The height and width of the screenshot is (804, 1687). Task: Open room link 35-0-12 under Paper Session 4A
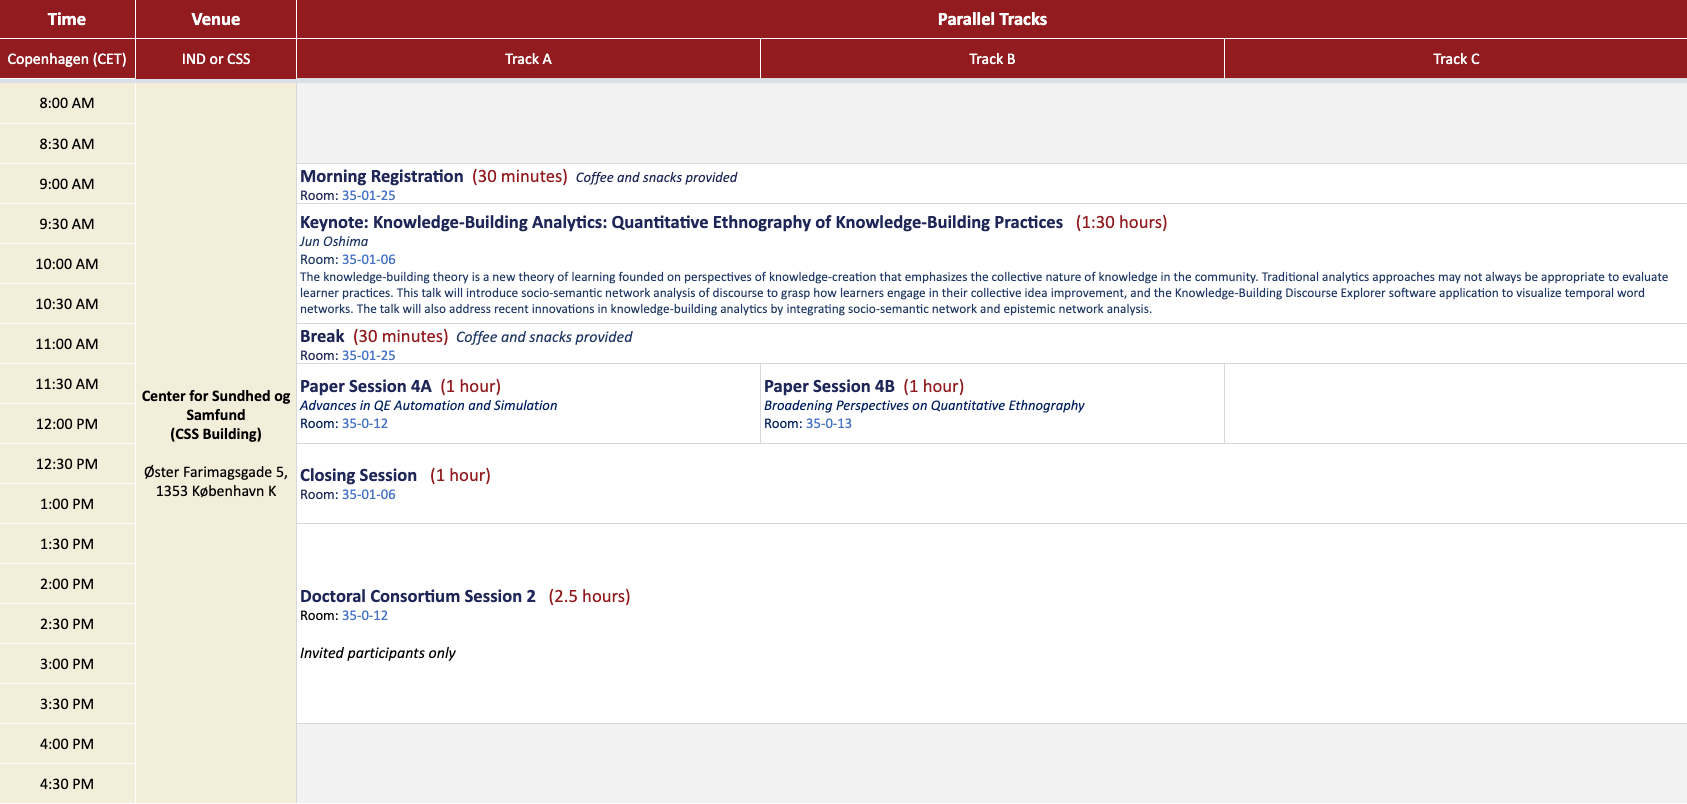point(365,424)
